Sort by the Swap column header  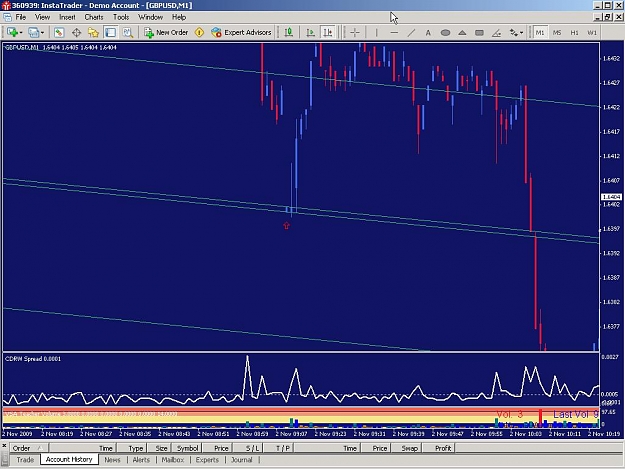pyautogui.click(x=406, y=448)
